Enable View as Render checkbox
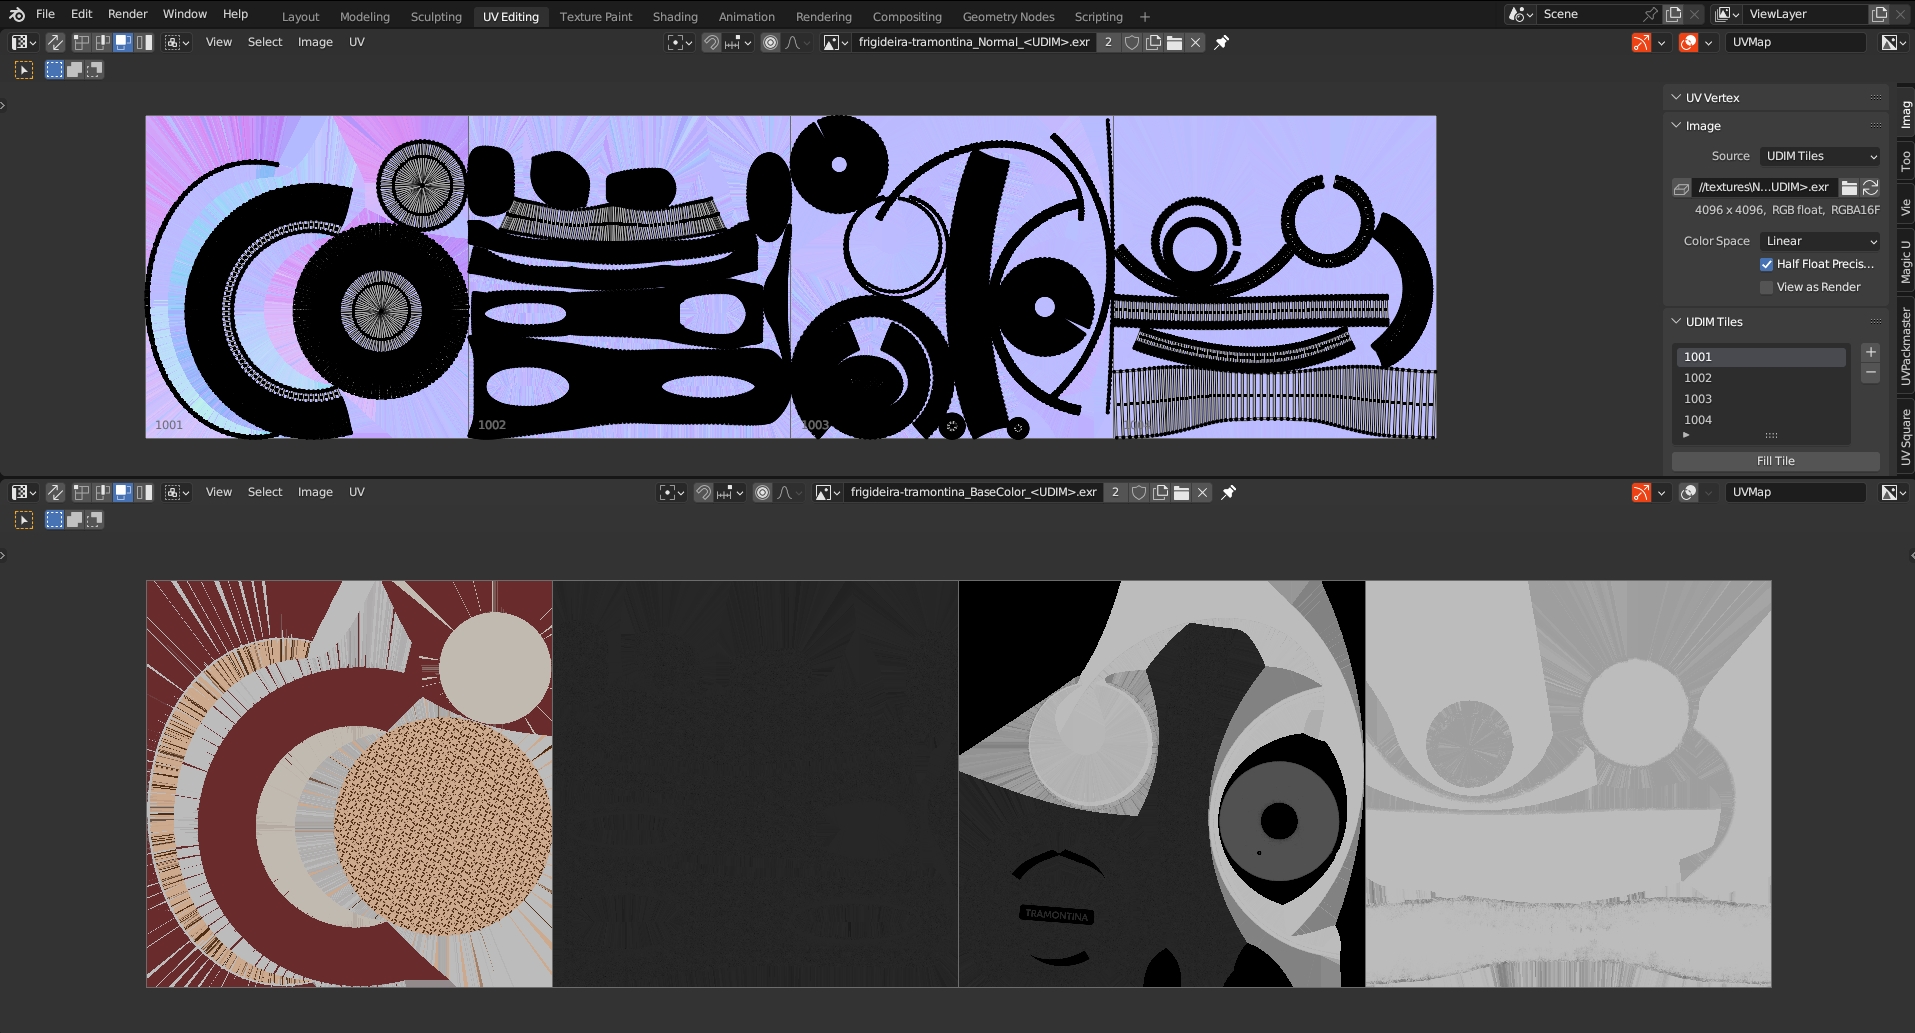 pyautogui.click(x=1766, y=287)
